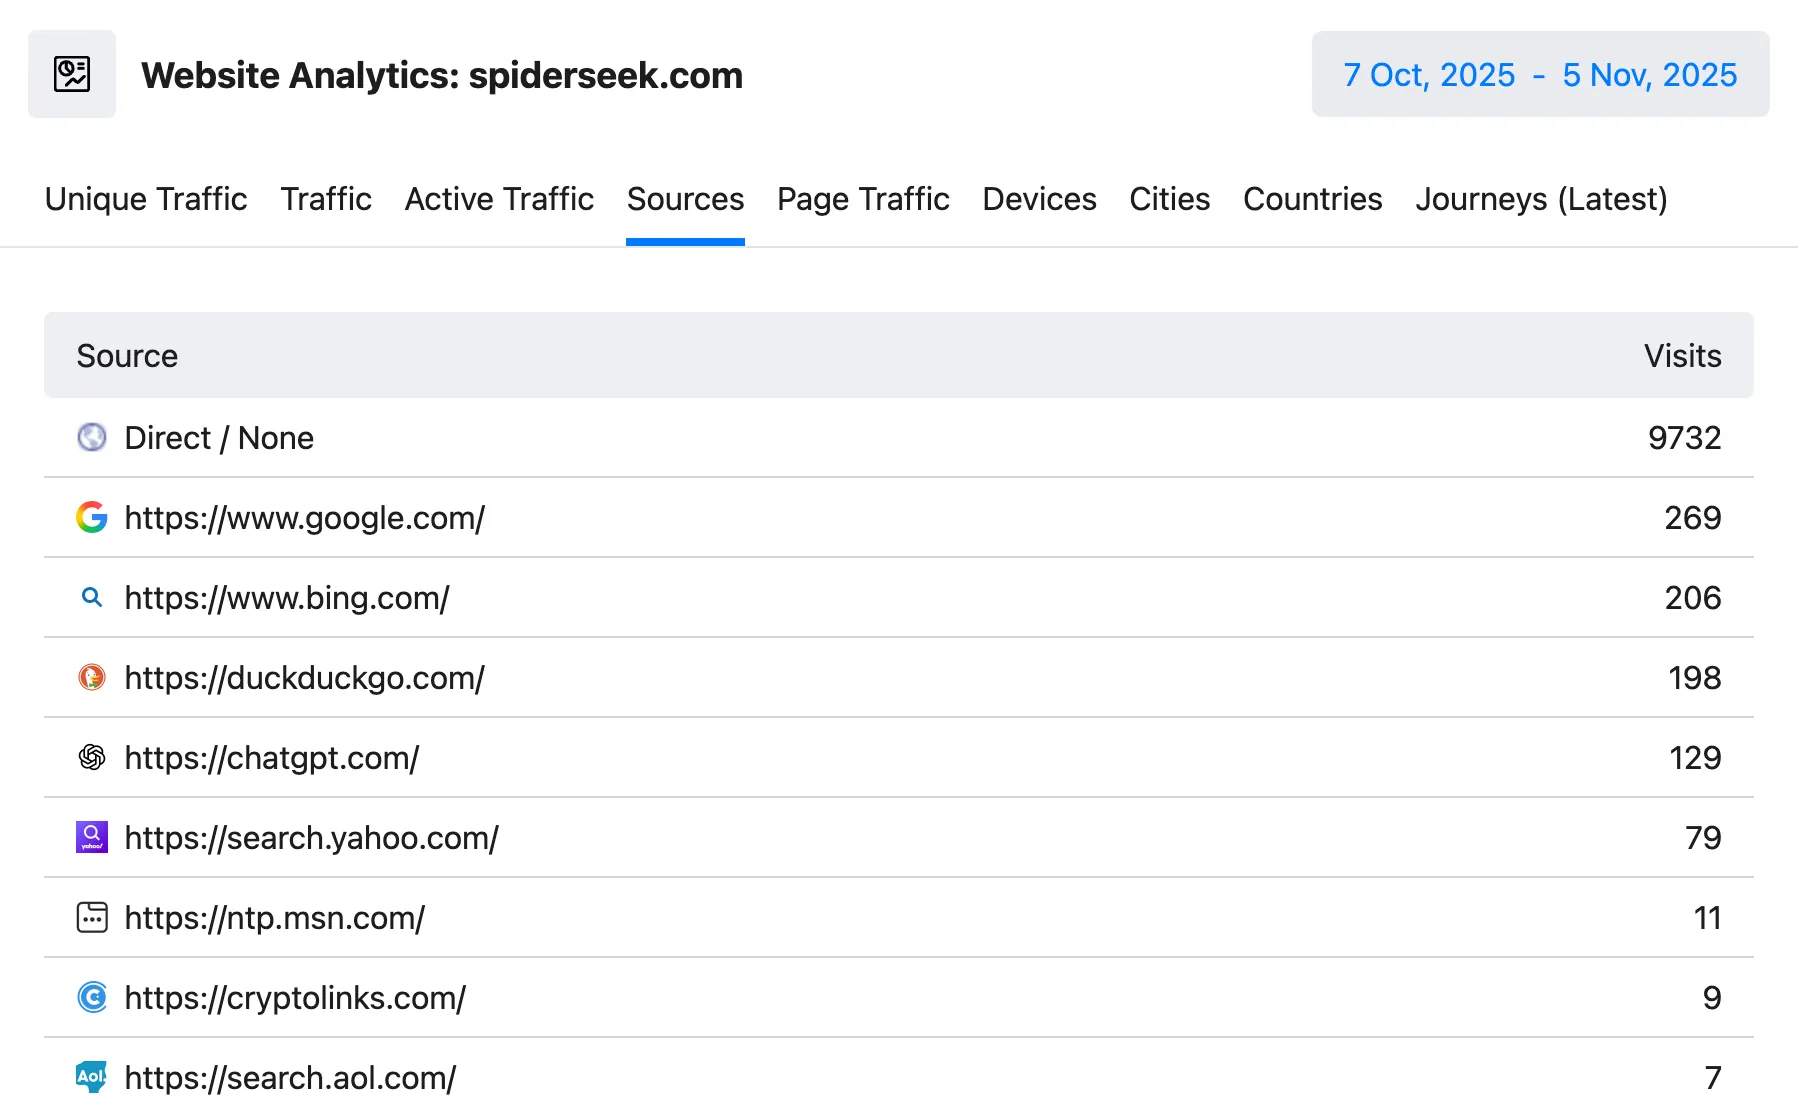Click the Visits column header
The image size is (1798, 1110).
coord(1683,355)
